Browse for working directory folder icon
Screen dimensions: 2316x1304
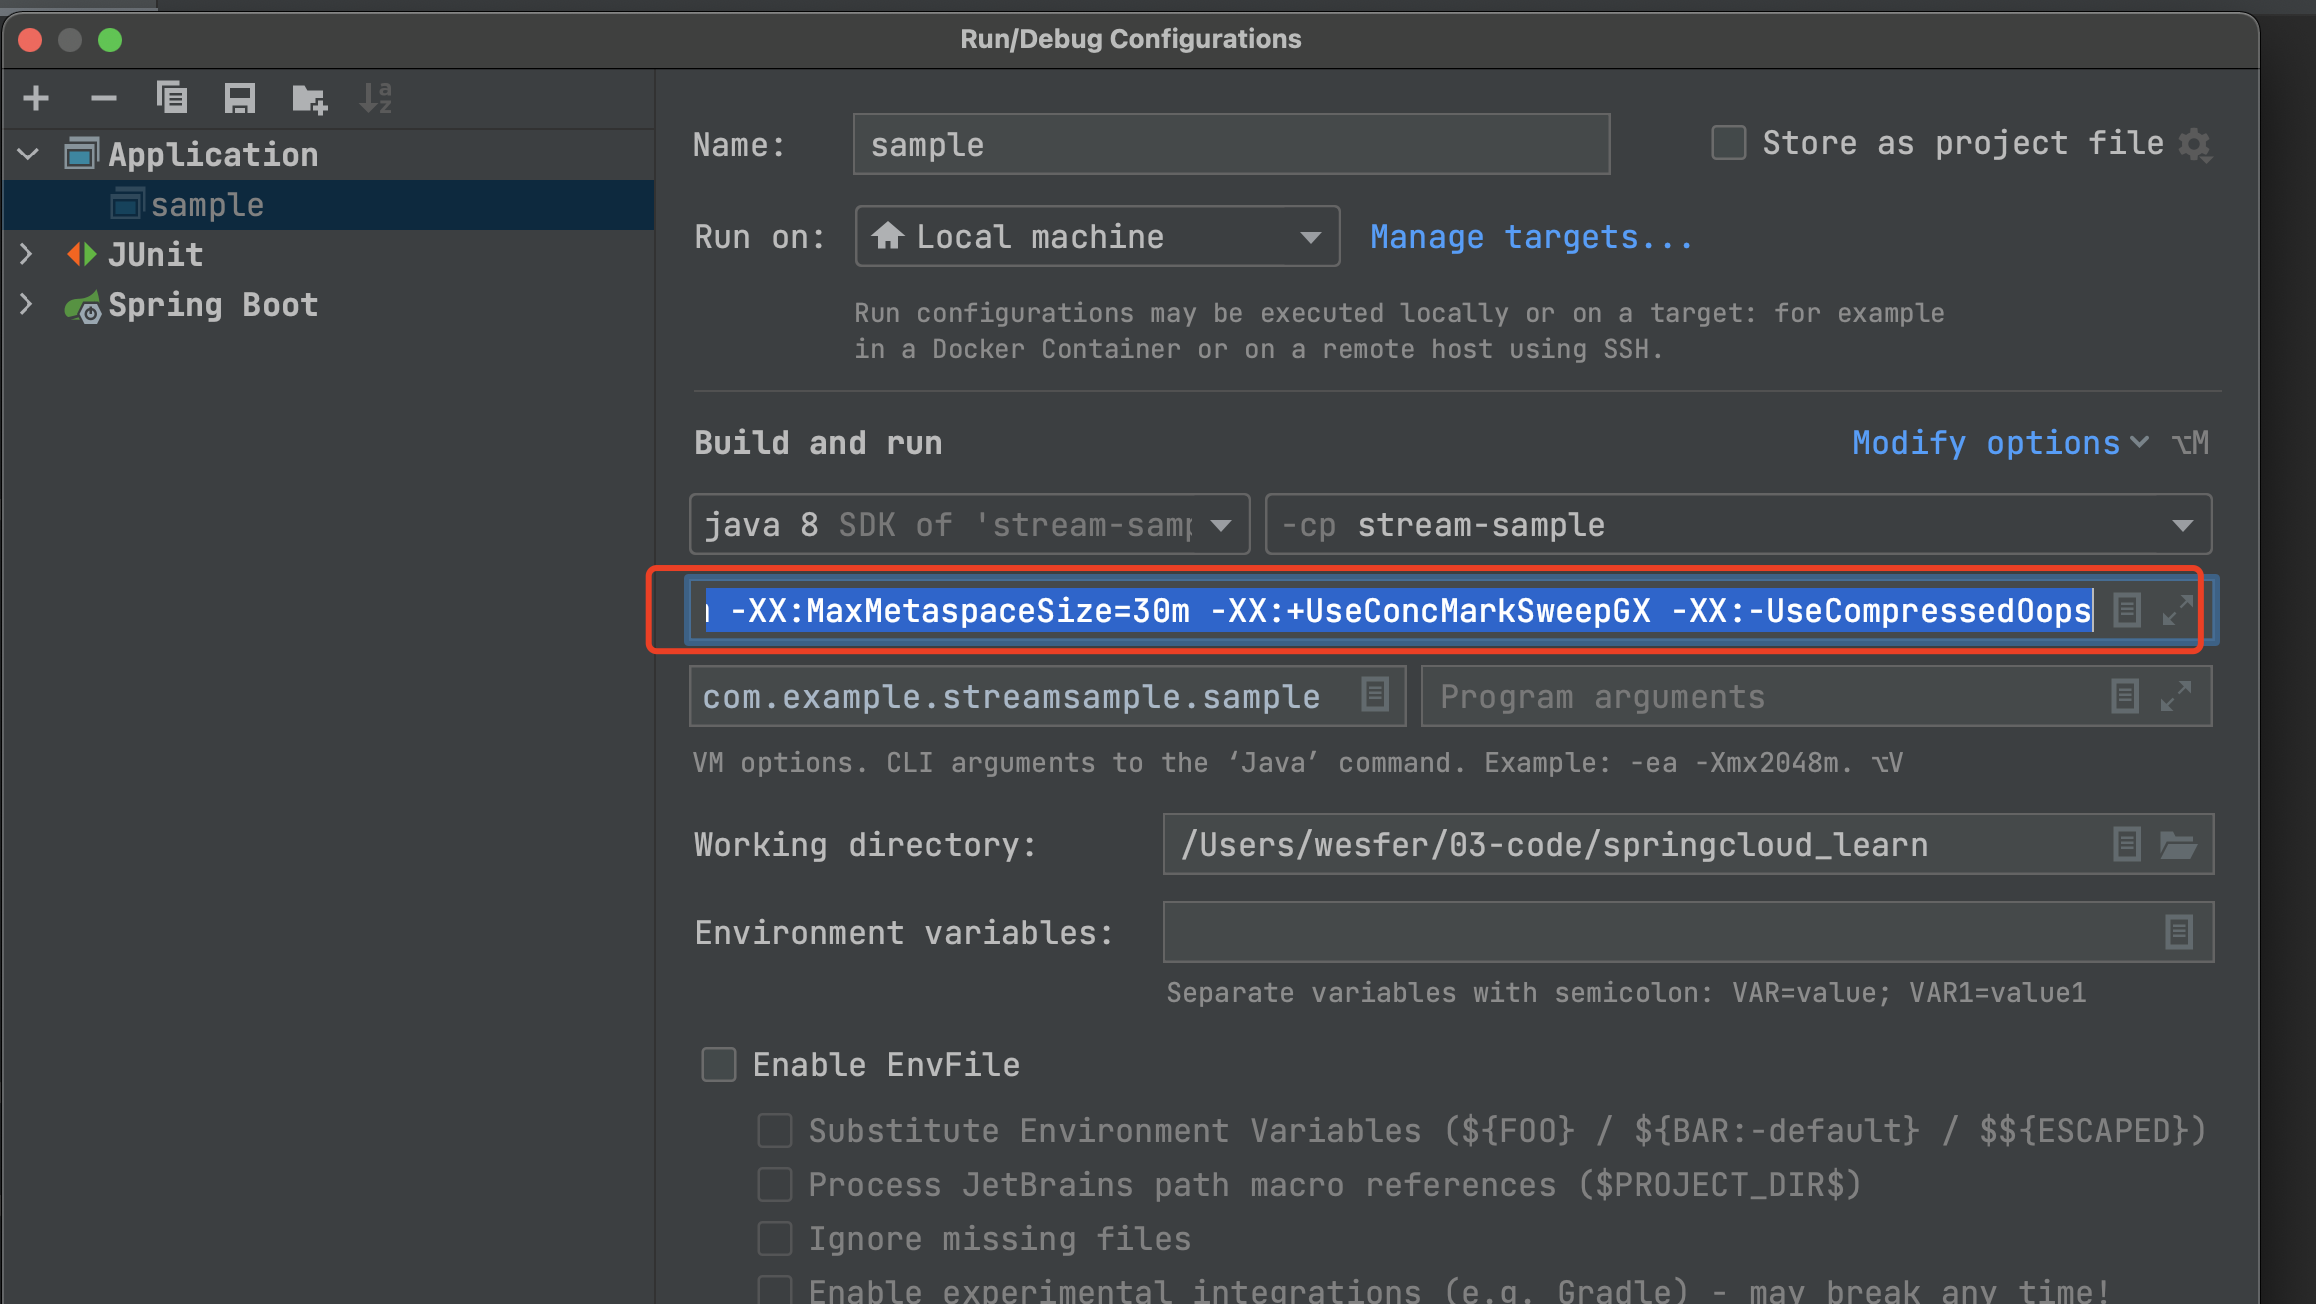tap(2178, 845)
